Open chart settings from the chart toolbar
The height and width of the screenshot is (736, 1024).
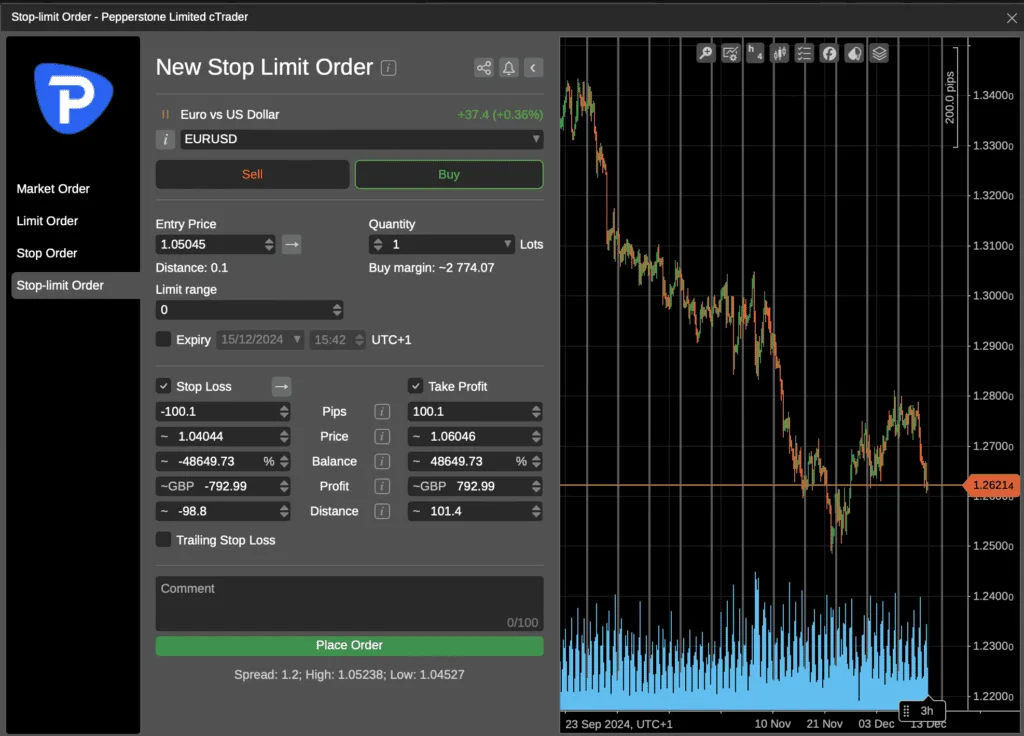point(730,53)
